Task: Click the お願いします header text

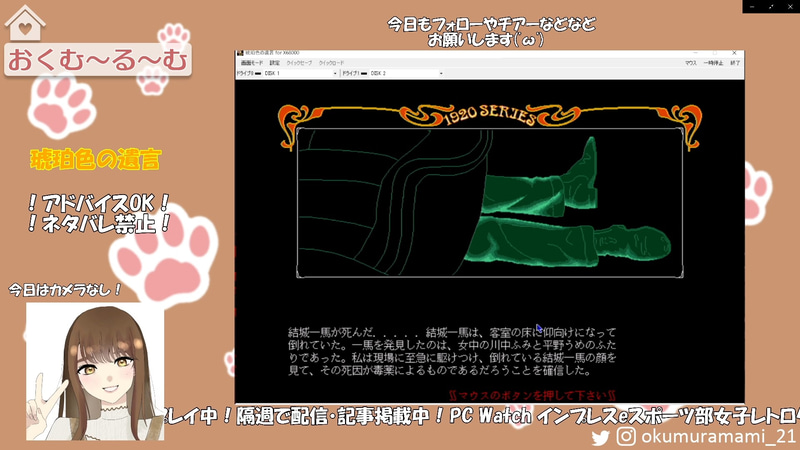Action: (x=486, y=40)
